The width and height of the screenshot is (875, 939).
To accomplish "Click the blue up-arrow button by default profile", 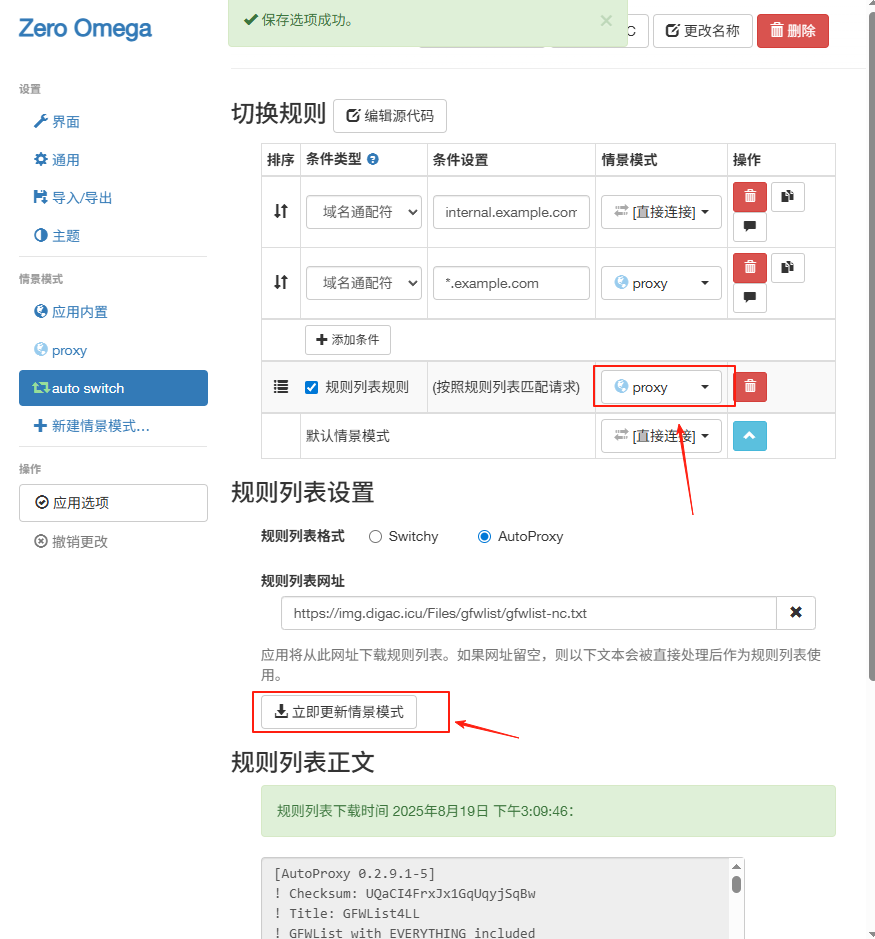I will [750, 436].
